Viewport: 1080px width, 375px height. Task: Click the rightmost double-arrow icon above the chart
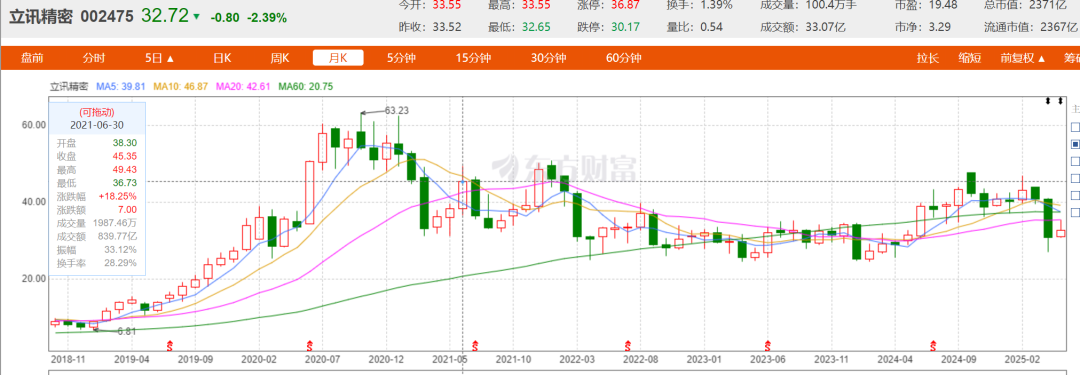coord(1060,101)
